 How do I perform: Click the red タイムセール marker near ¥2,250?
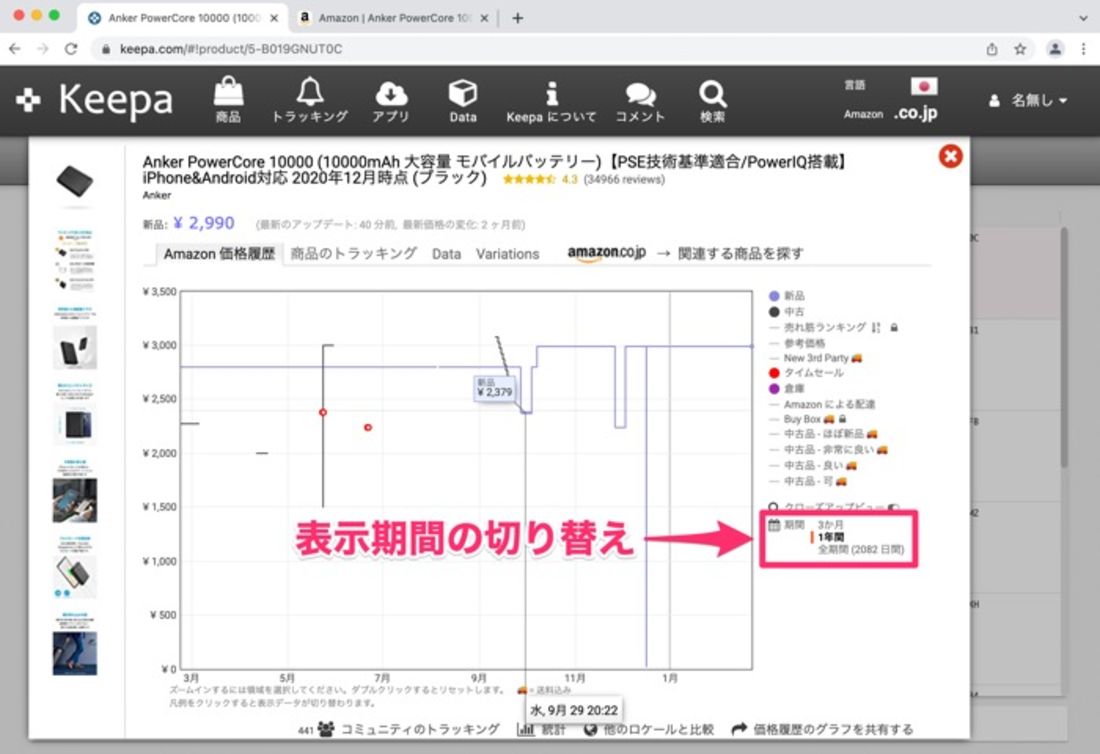368,427
